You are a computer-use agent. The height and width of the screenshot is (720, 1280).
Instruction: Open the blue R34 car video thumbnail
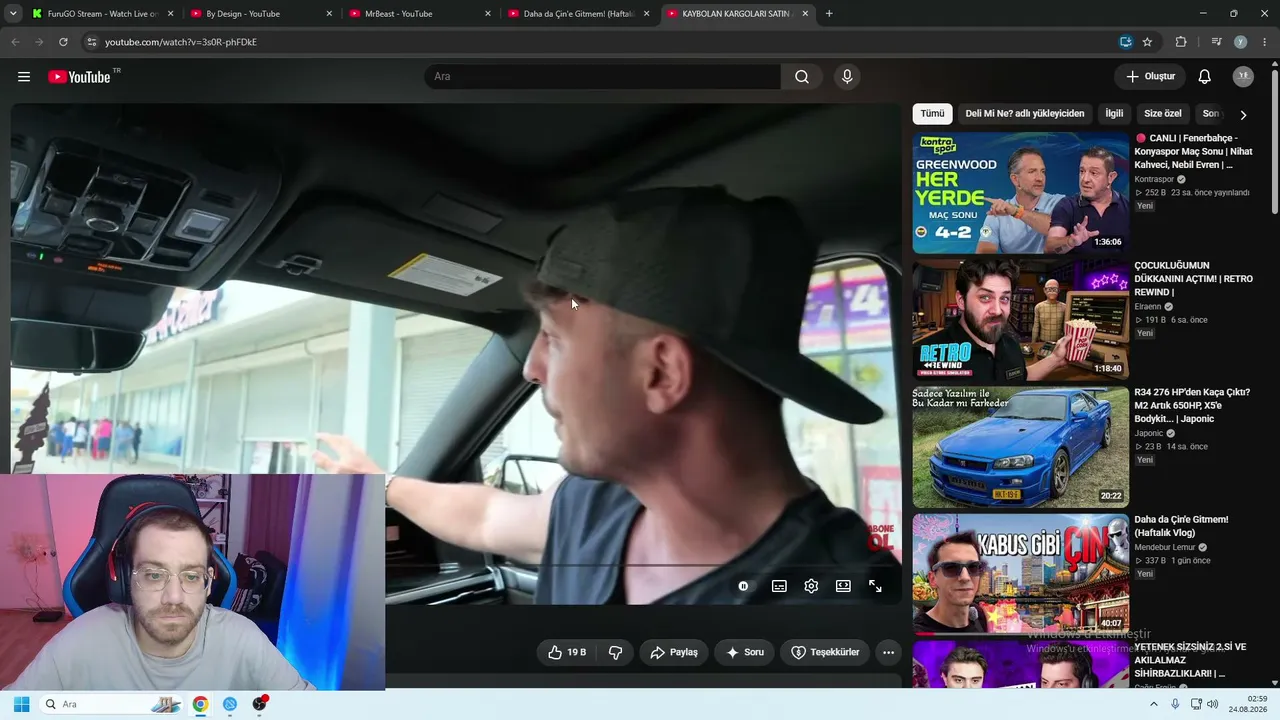click(x=1020, y=447)
